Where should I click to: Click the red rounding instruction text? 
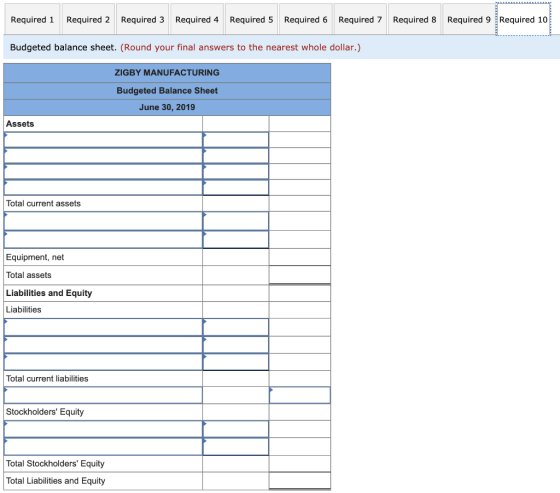click(240, 47)
